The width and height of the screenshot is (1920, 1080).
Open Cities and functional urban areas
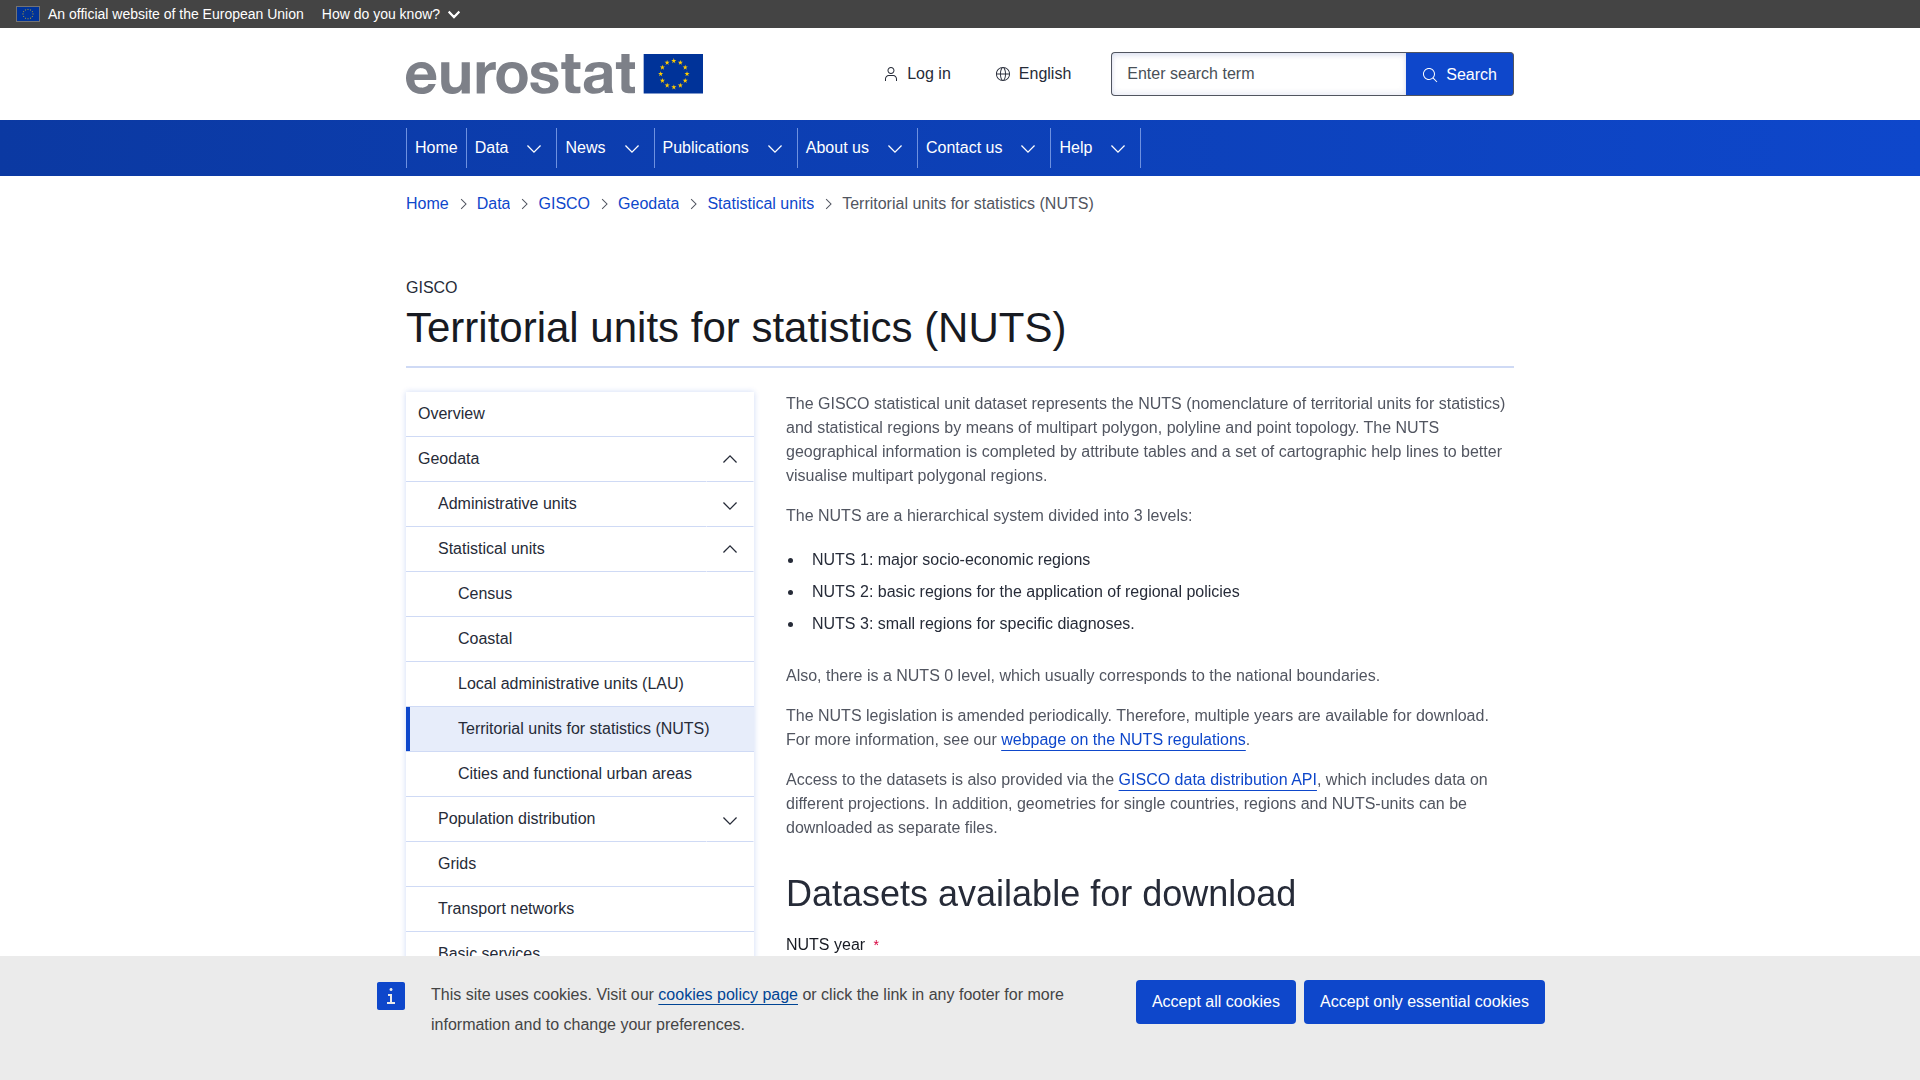[580, 774]
